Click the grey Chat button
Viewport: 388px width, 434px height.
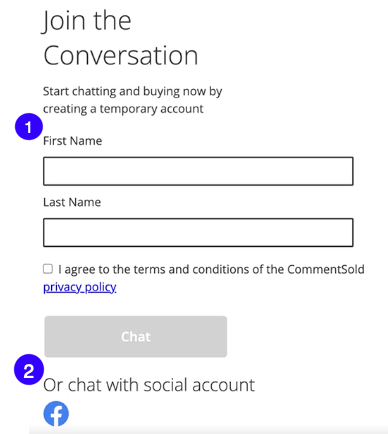(136, 337)
